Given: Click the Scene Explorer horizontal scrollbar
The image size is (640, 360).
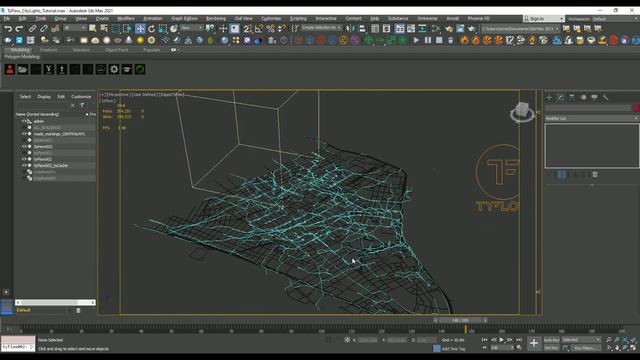Looking at the screenshot, I should point(55,302).
